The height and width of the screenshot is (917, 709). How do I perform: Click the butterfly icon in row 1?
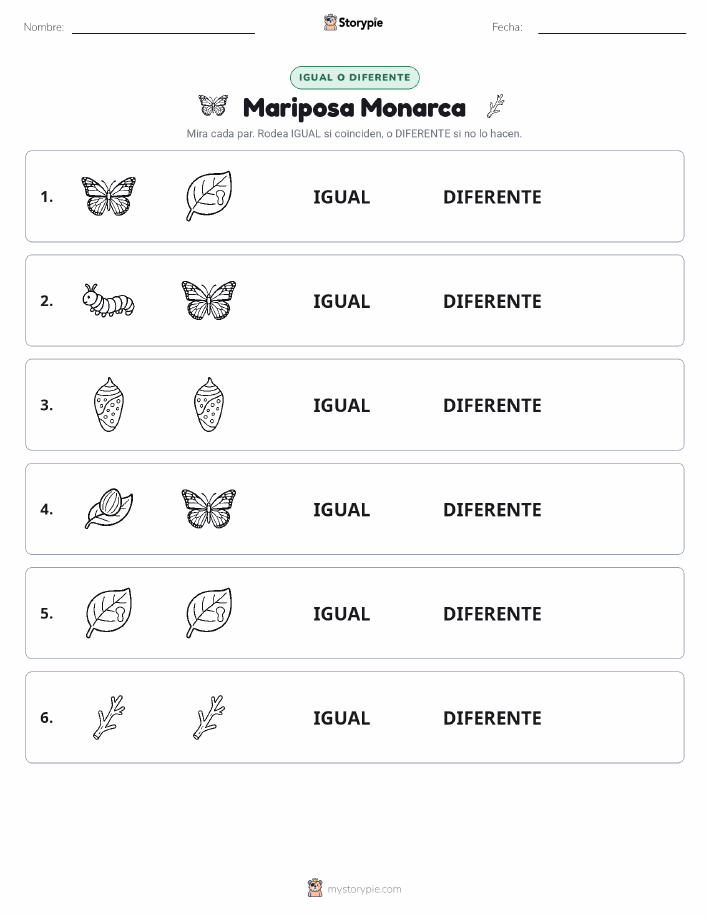pos(108,196)
